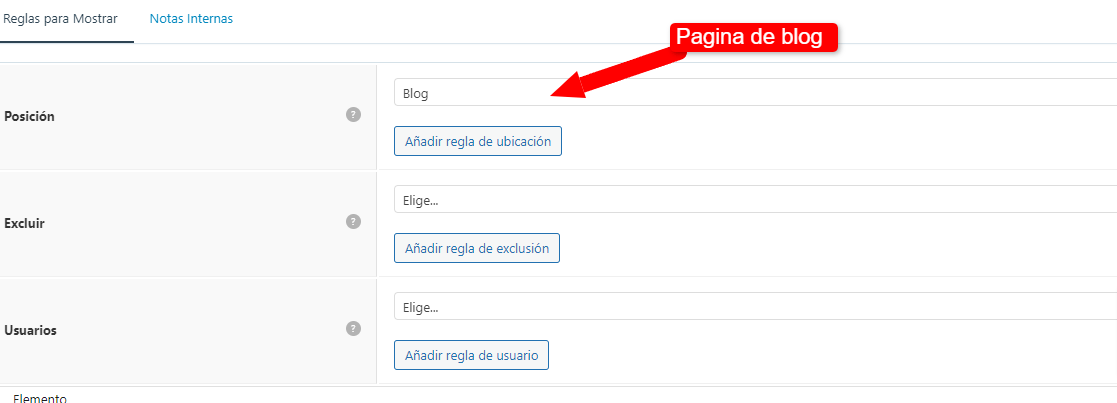The image size is (1117, 403).
Task: Click the 'Elige...' placeholder in exclusion field
Action: click(x=420, y=200)
